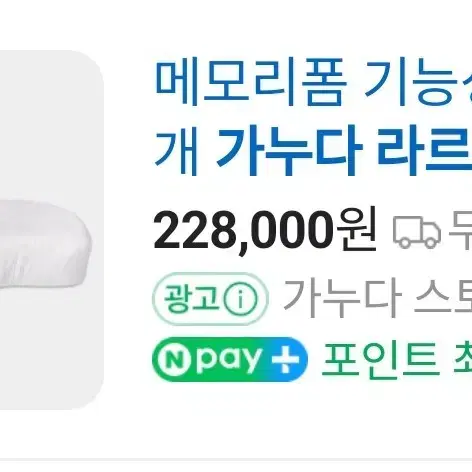Click the 포인트 word next to Npay badge

(380, 360)
